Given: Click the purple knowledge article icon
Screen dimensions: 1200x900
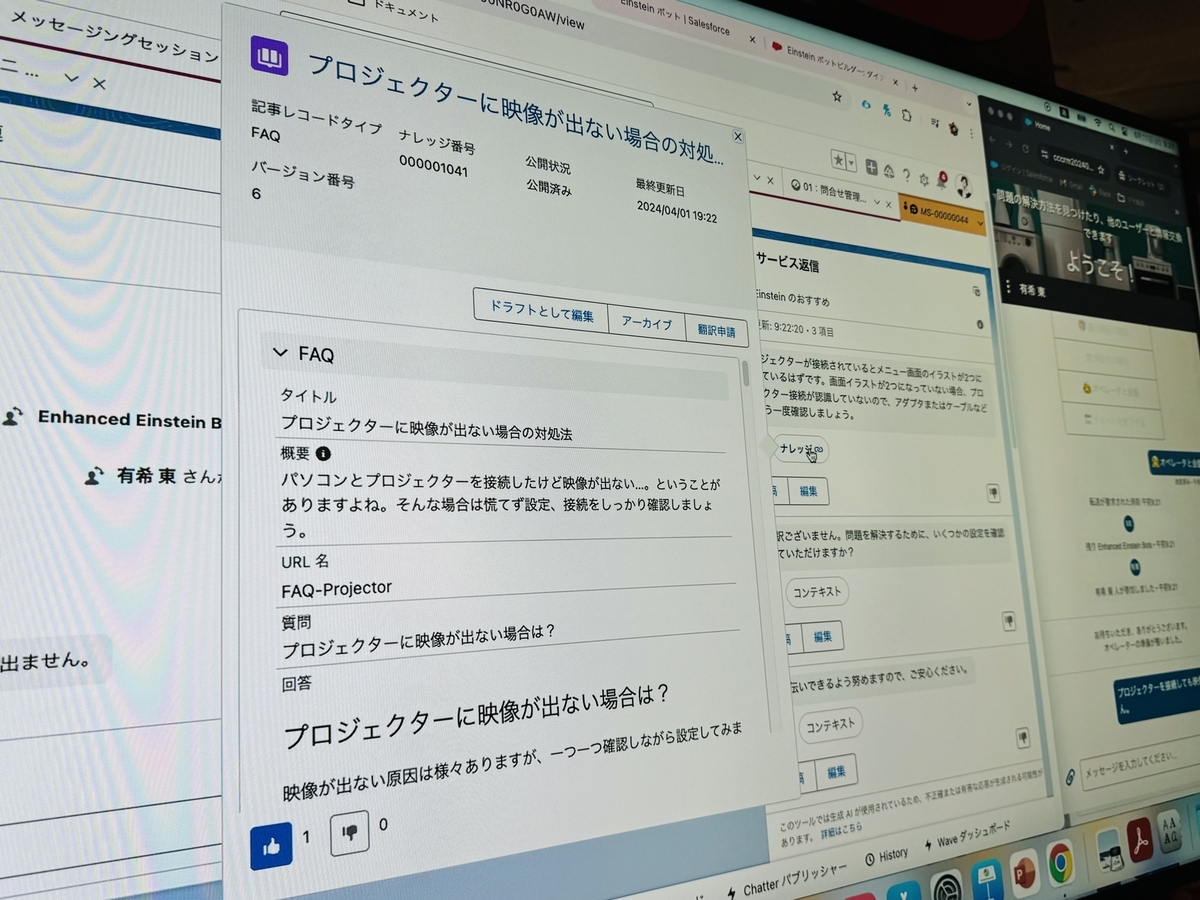Looking at the screenshot, I should (269, 56).
